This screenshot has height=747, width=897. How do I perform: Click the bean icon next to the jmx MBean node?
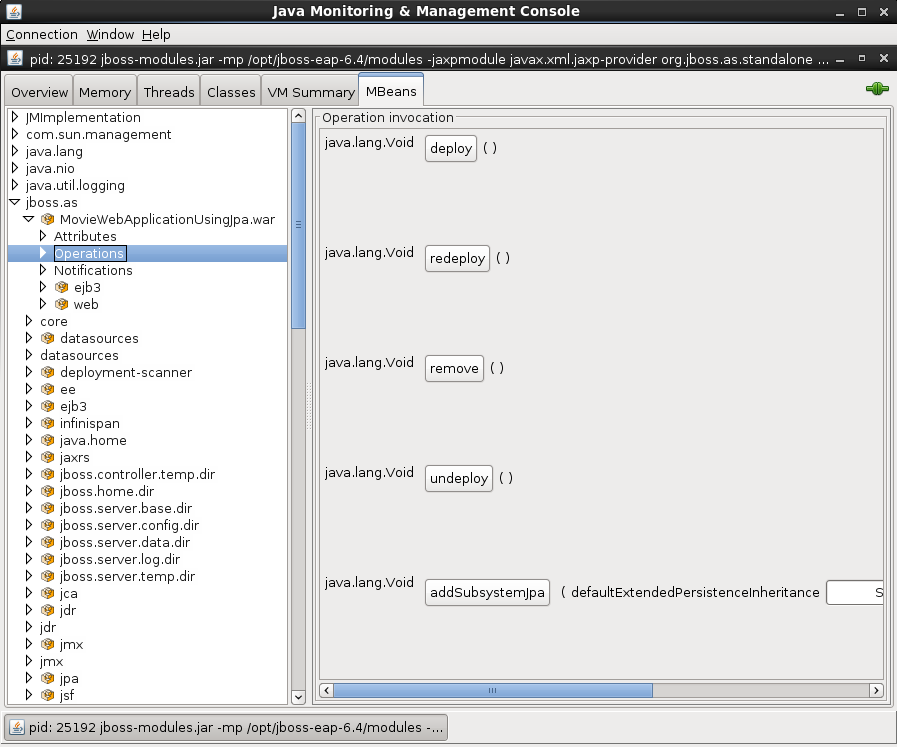pyautogui.click(x=47, y=644)
